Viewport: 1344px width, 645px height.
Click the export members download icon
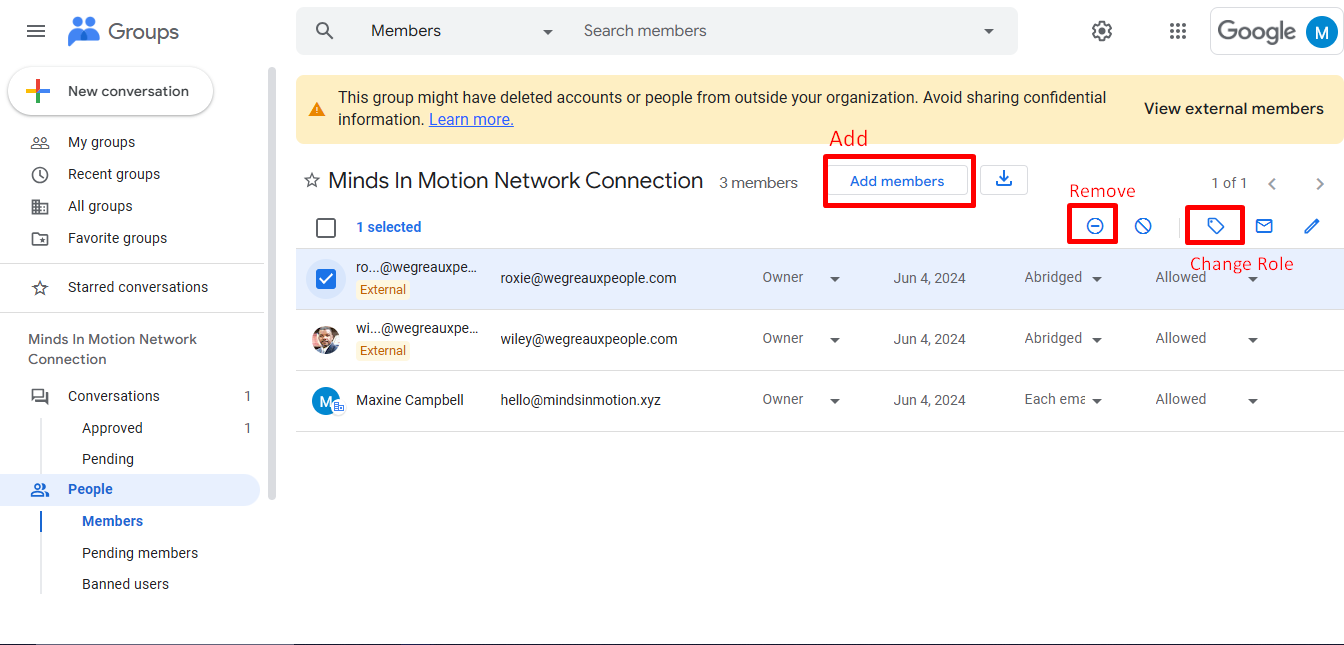1004,180
